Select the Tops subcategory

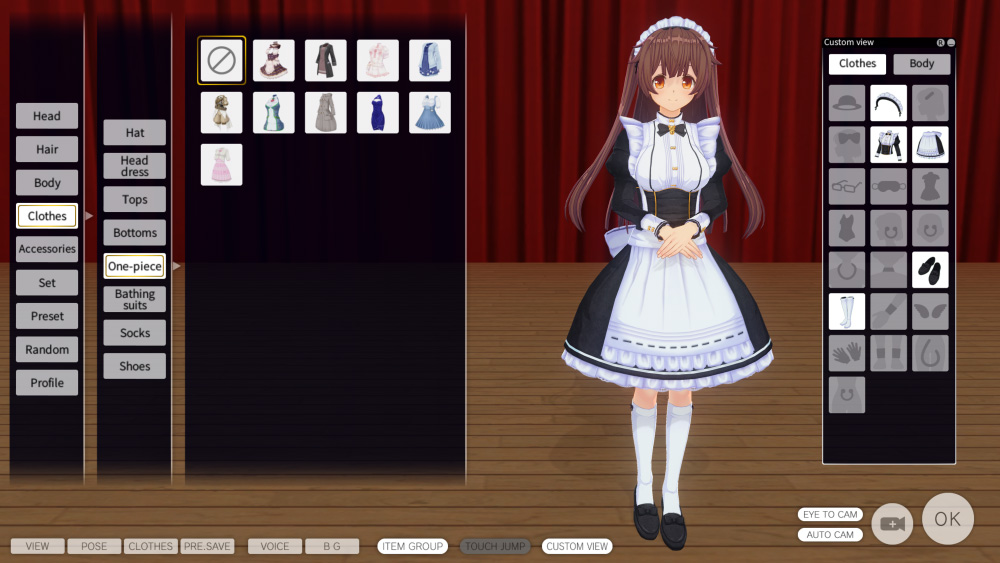coord(135,200)
